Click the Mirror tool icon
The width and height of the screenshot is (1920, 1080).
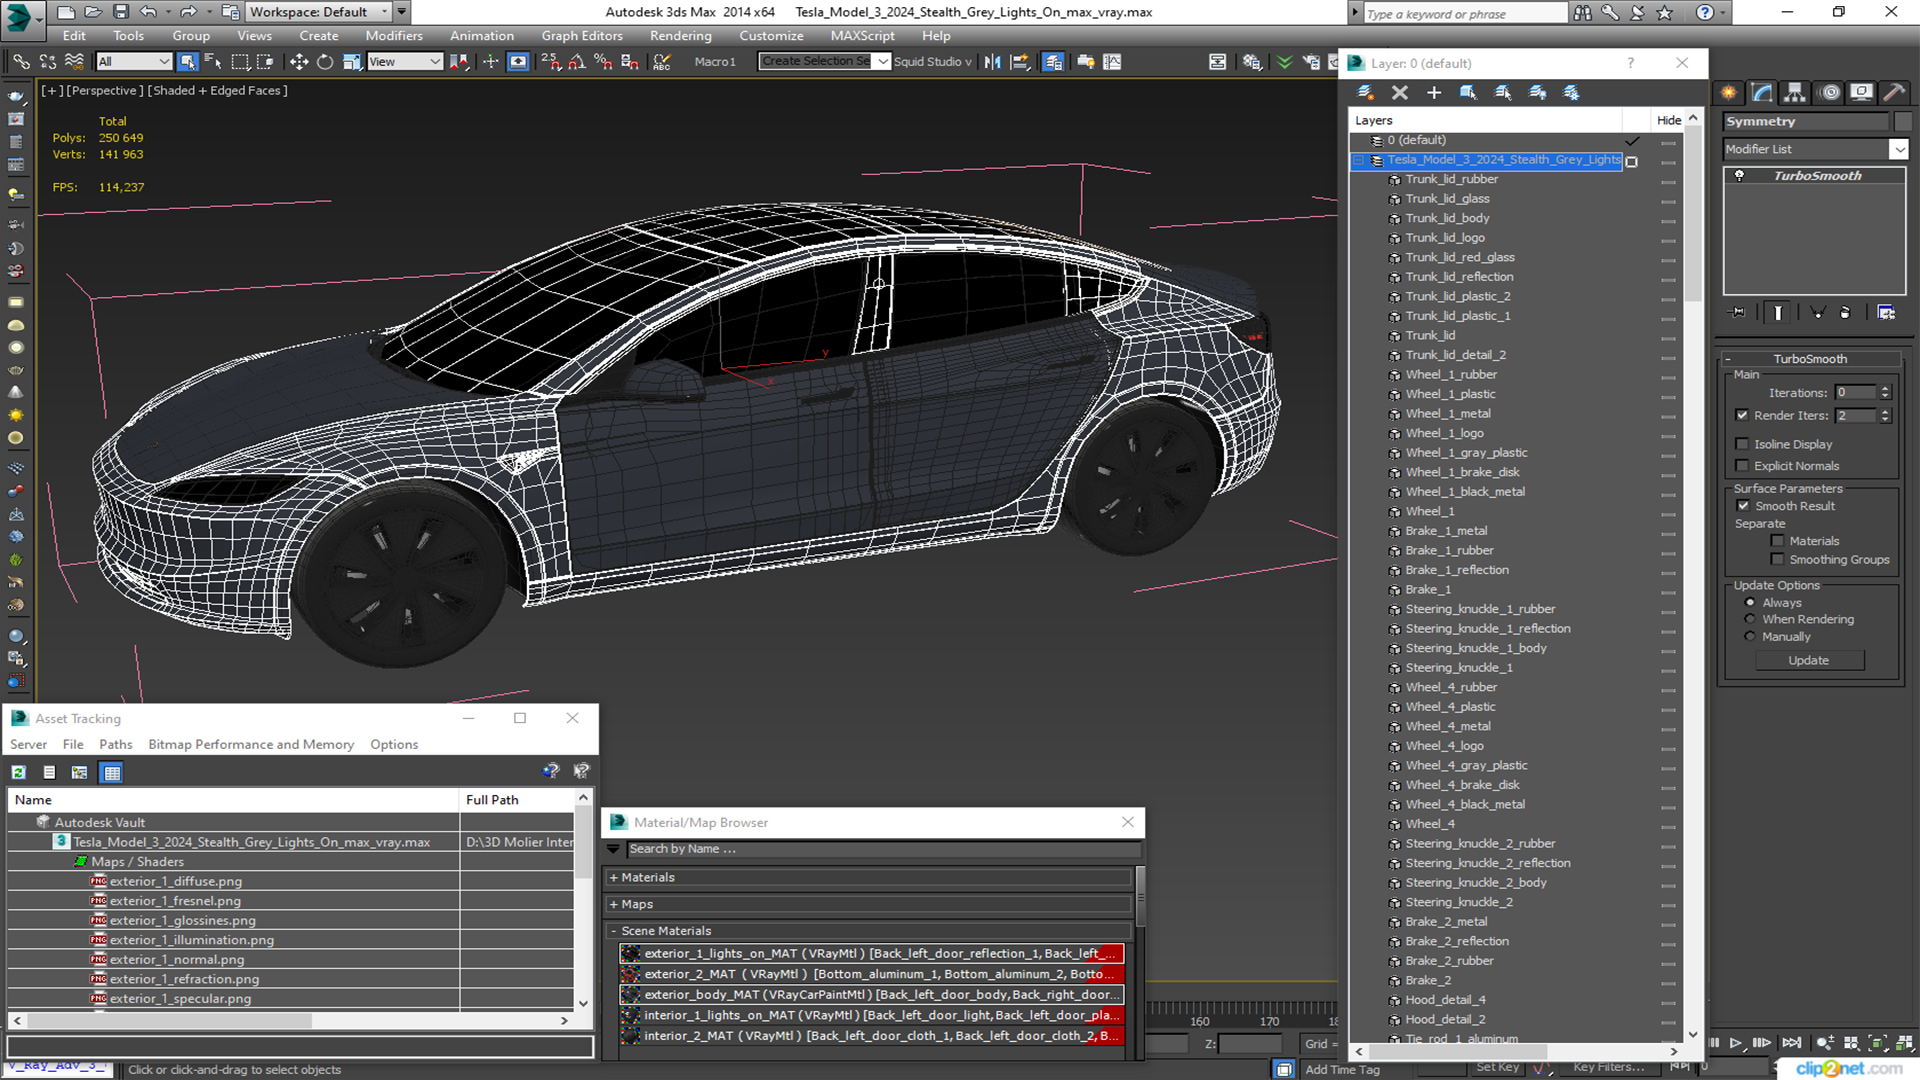992,62
